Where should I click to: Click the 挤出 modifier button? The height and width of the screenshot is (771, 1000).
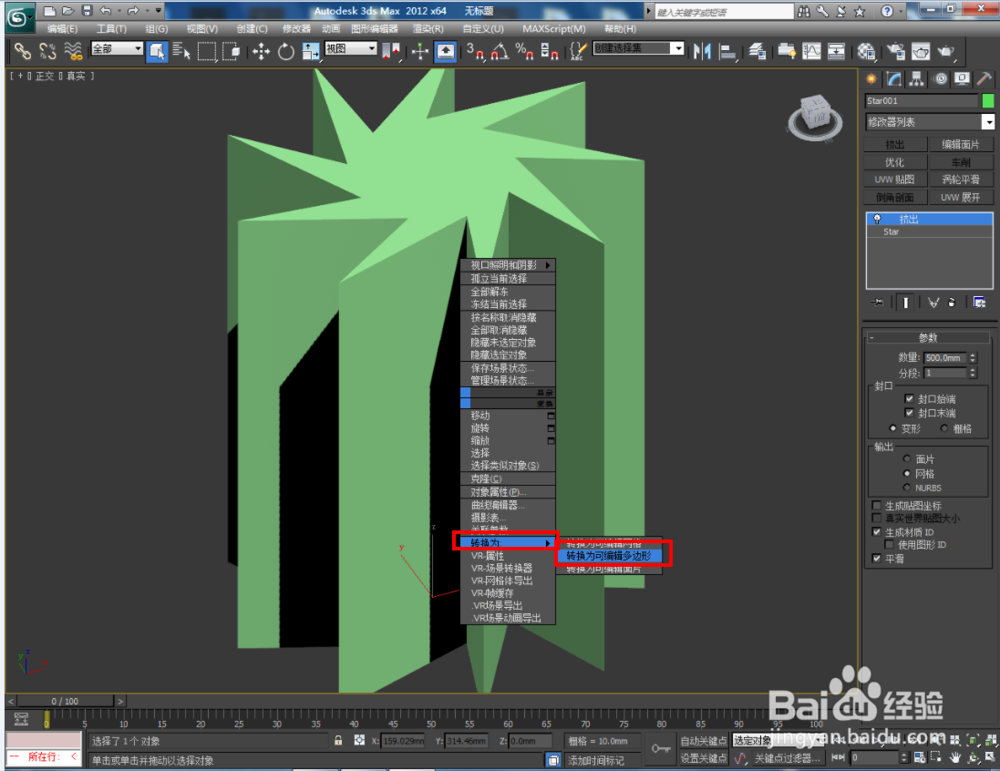click(x=895, y=145)
